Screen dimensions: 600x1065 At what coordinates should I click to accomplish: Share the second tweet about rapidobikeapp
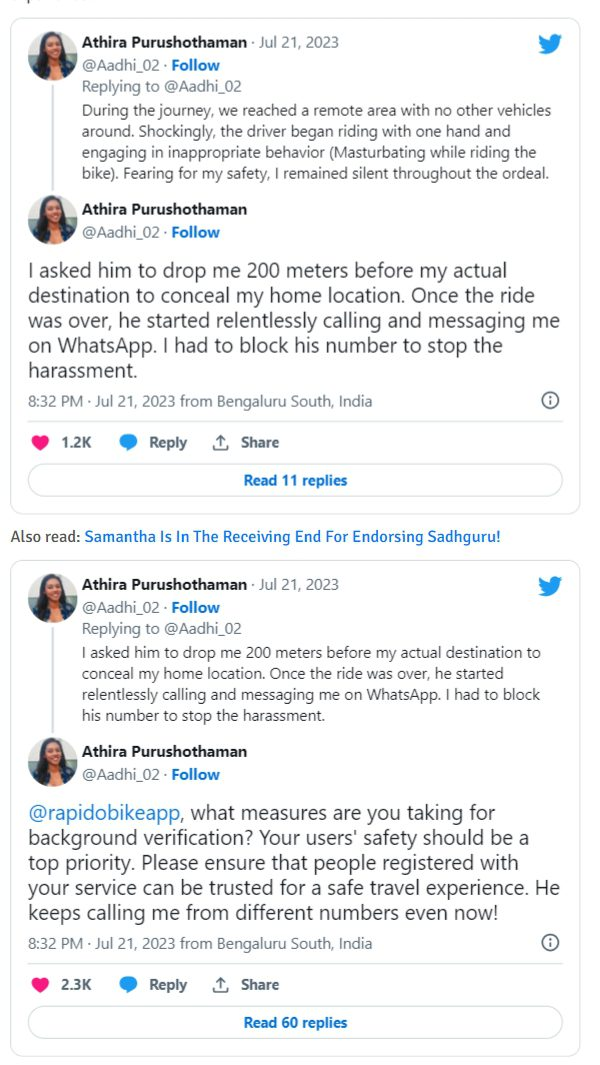point(246,985)
